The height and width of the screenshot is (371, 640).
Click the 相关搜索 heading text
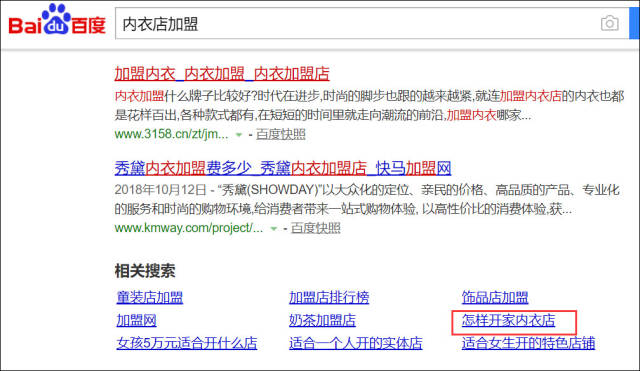coord(145,271)
